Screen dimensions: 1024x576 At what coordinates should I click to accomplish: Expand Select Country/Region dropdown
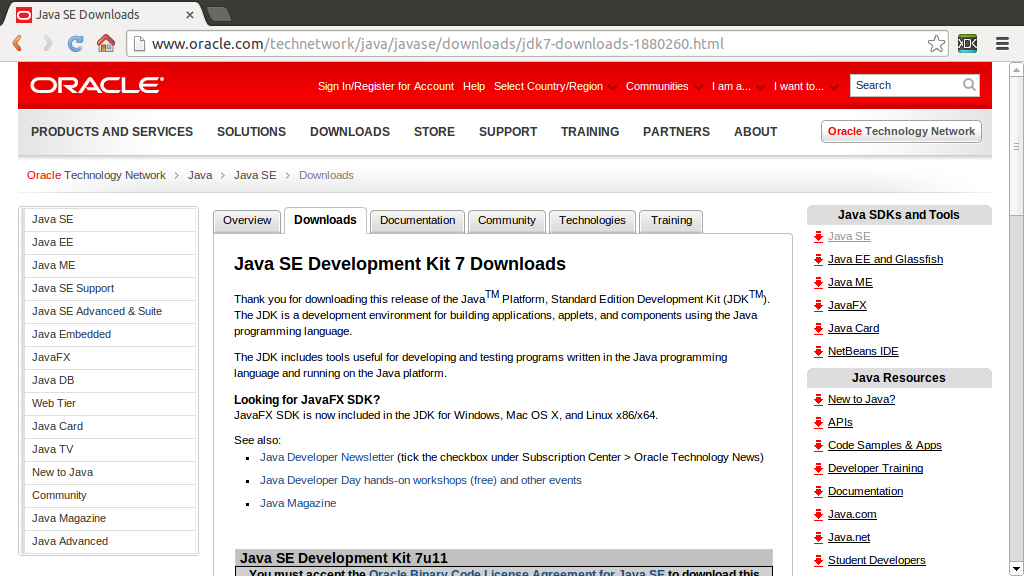(x=555, y=86)
